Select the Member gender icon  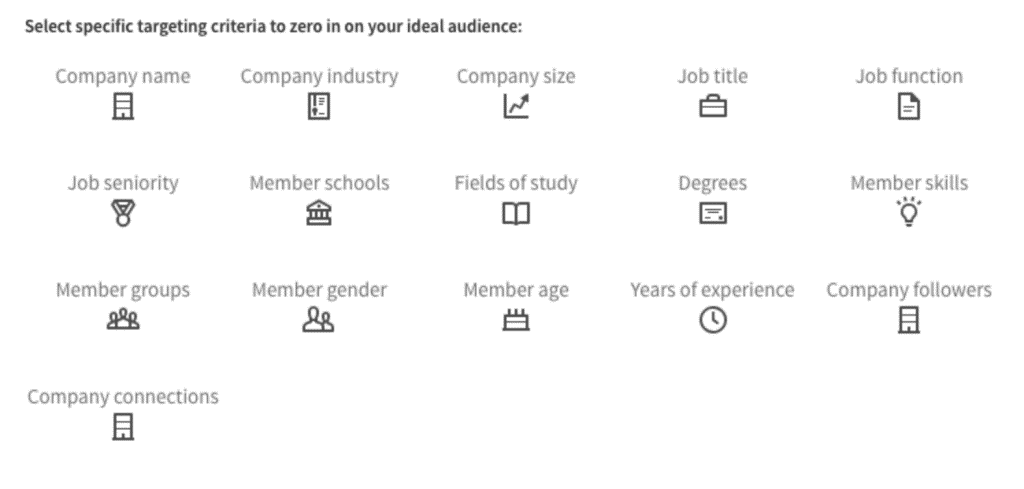coord(318,320)
